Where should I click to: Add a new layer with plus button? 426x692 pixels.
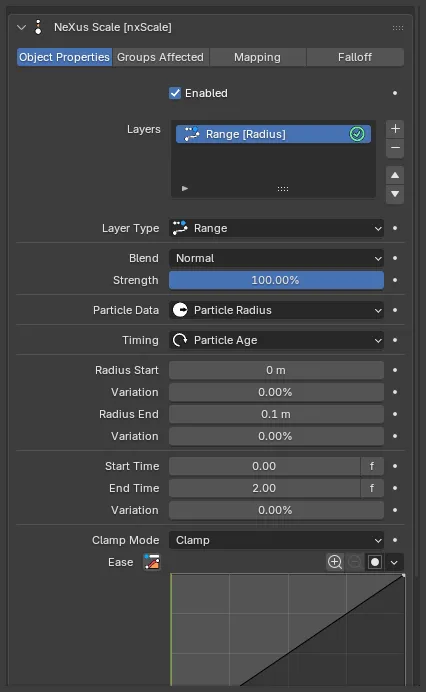tap(395, 129)
